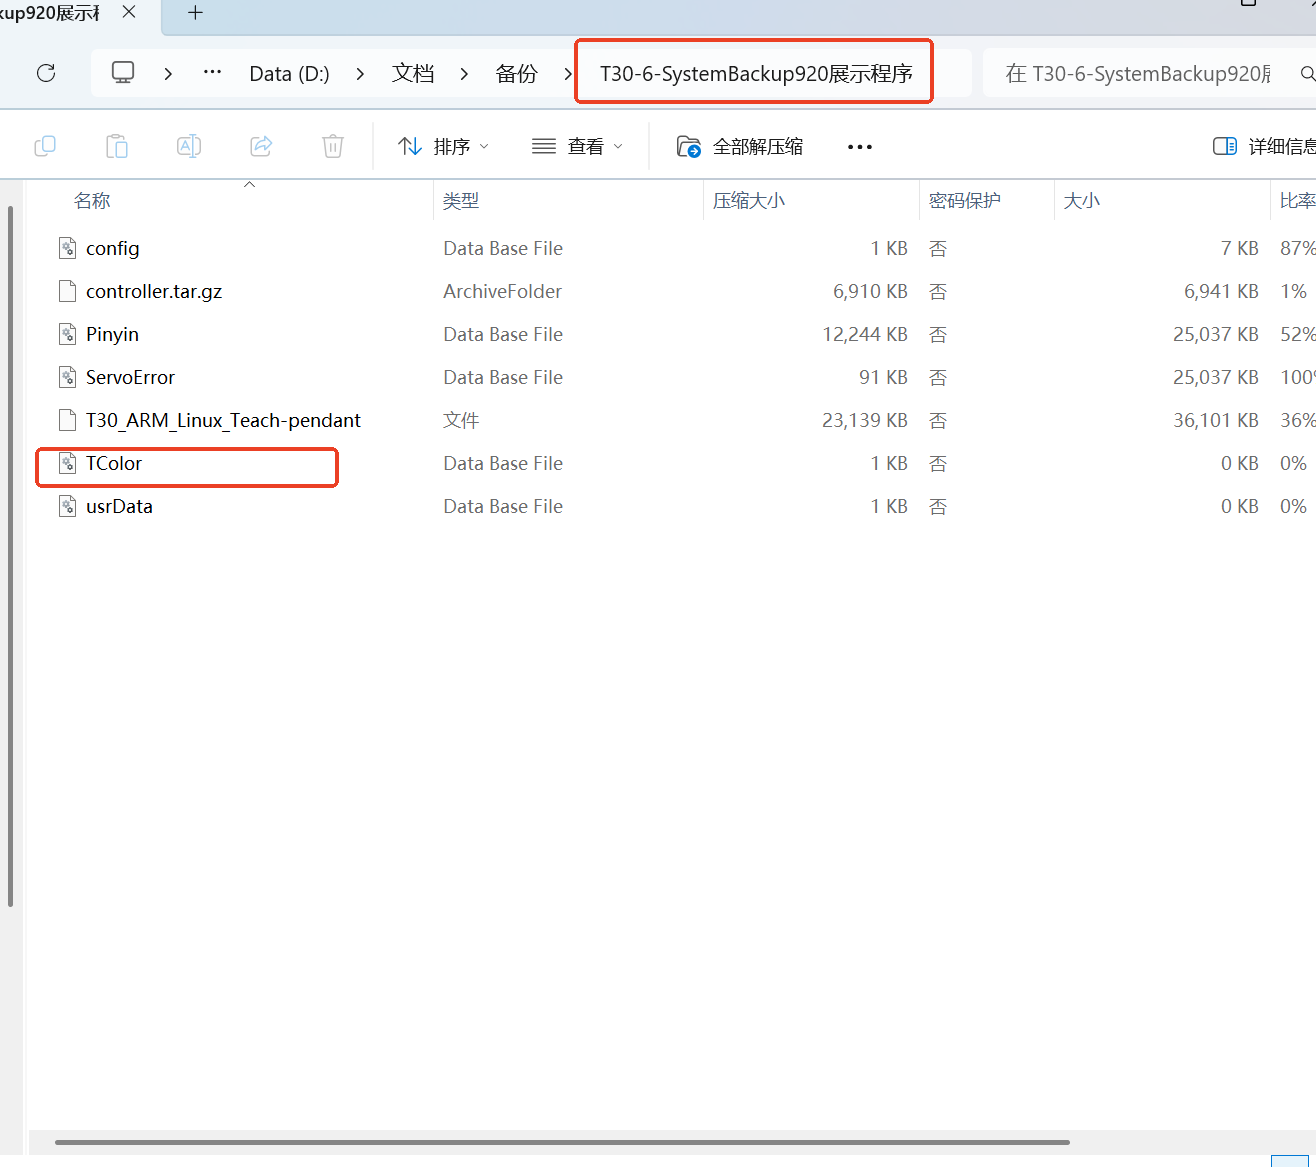Click the Share icon in toolbar

(261, 147)
